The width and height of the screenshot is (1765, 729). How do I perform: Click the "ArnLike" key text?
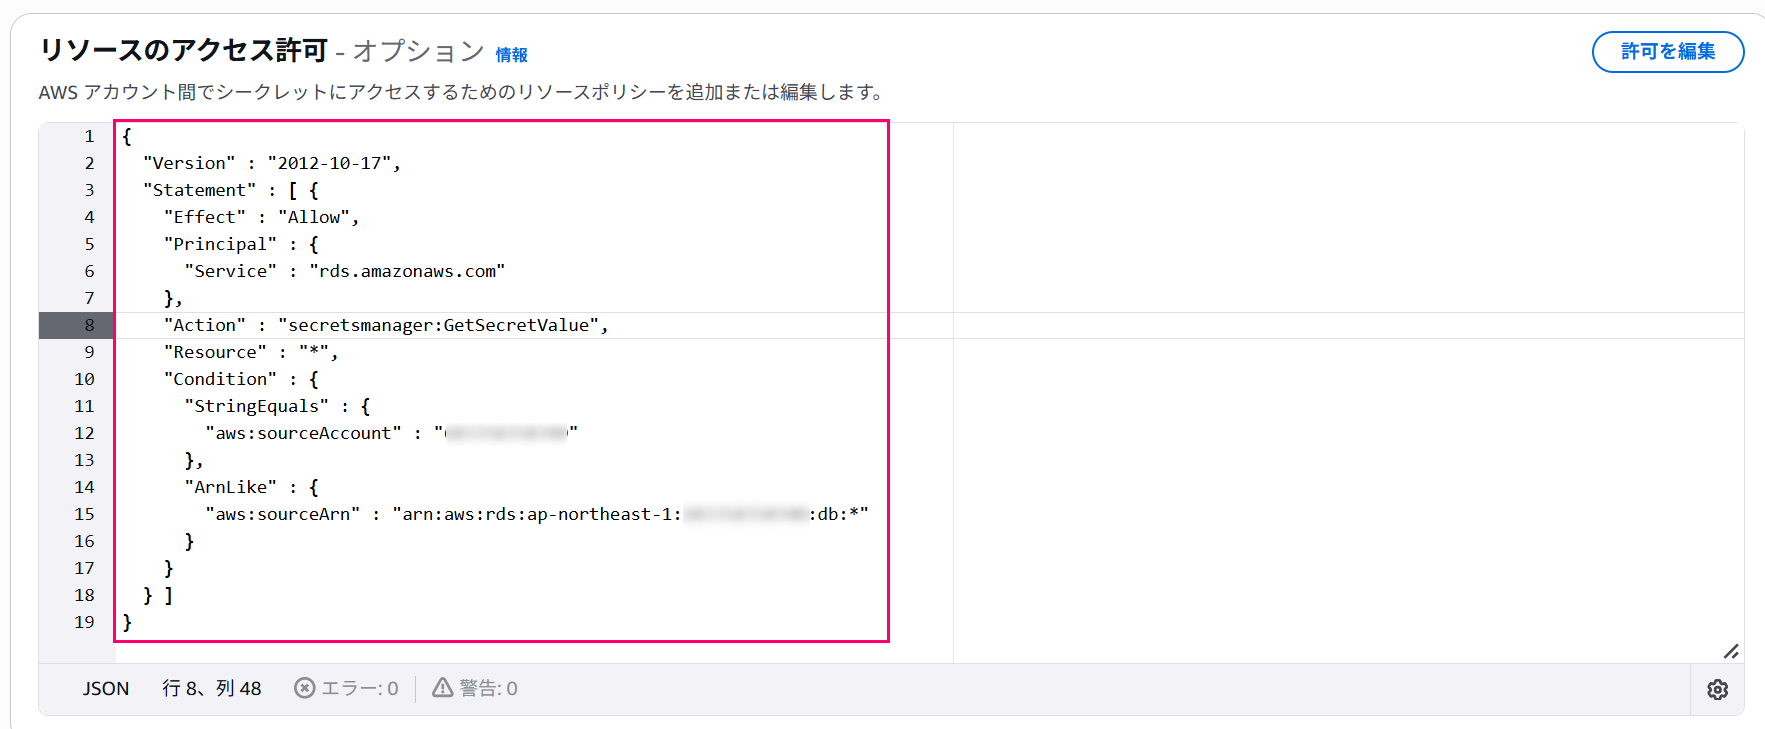(x=230, y=487)
